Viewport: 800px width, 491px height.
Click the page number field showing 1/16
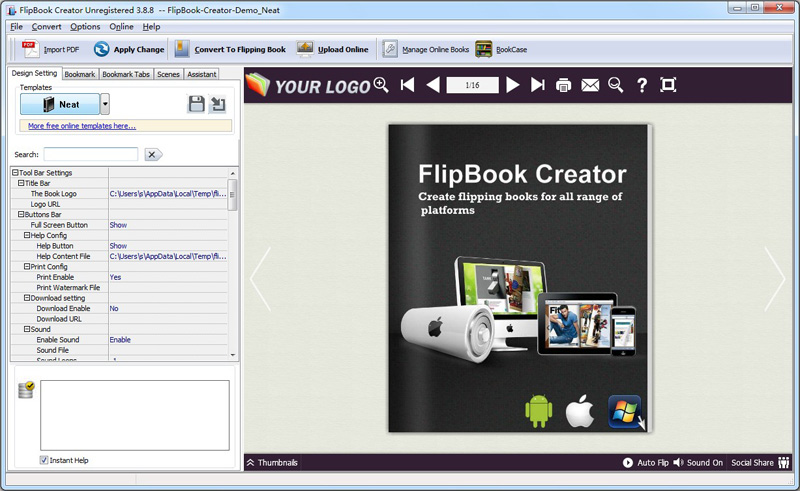point(472,85)
